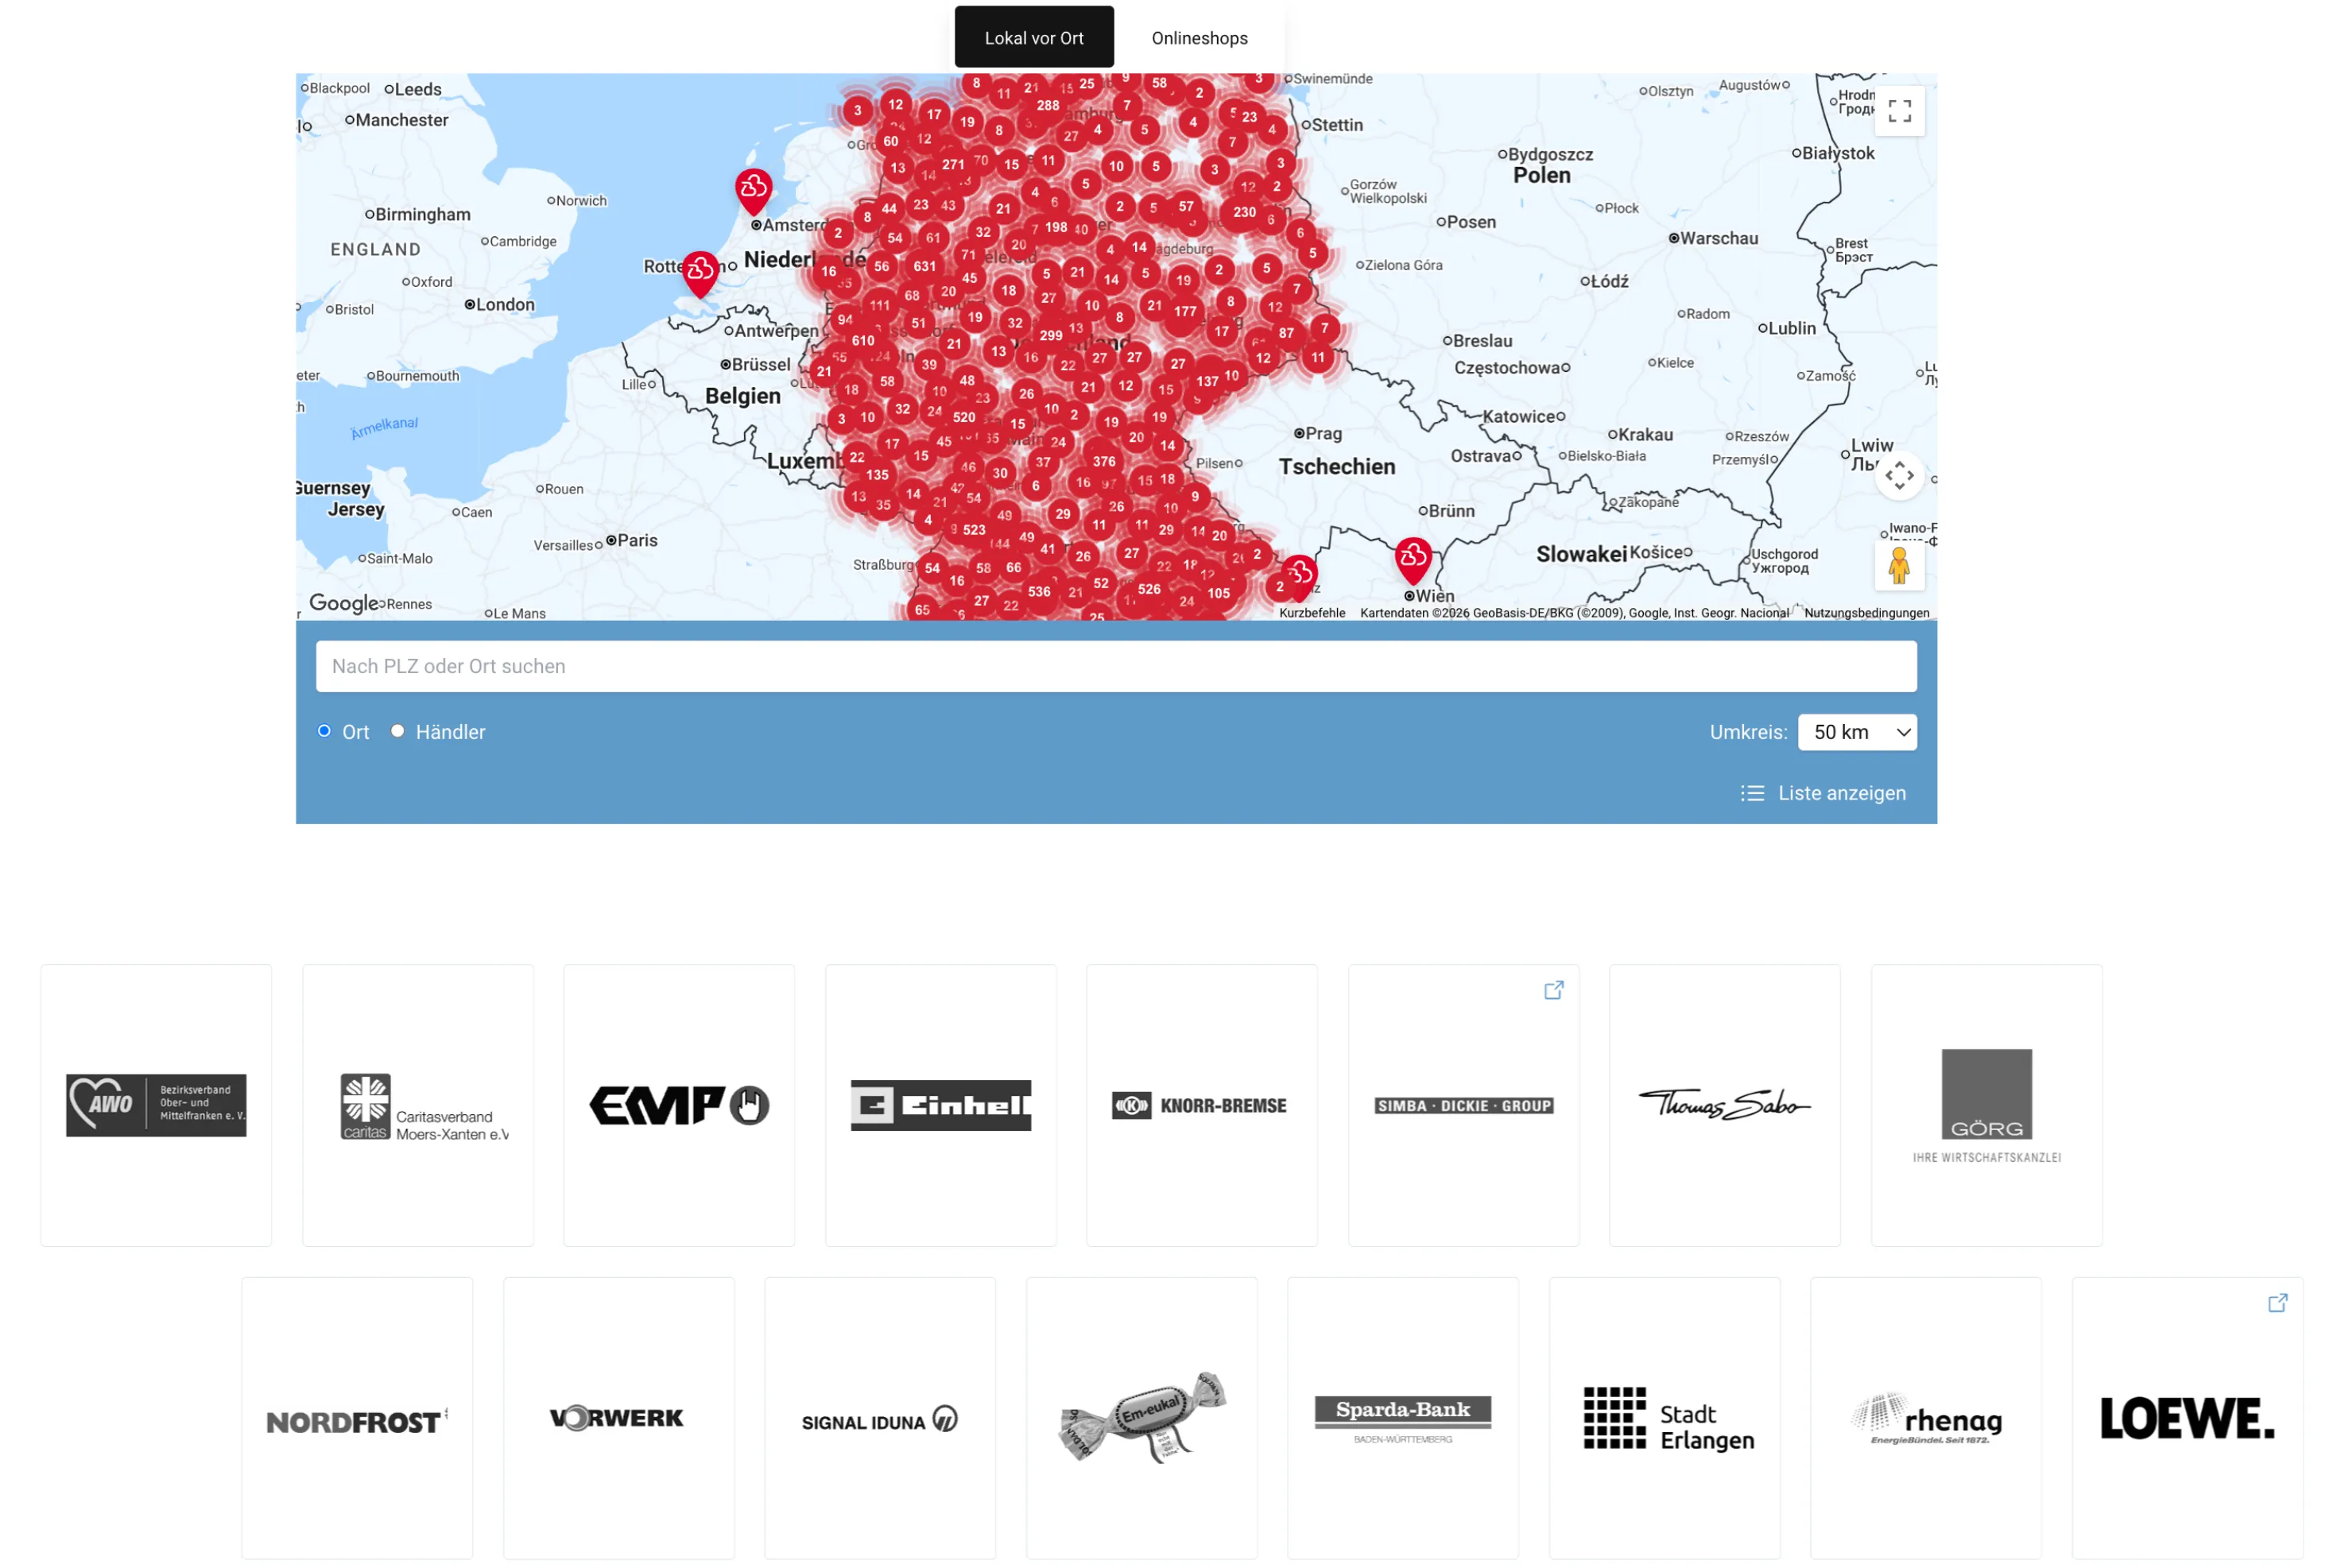
Task: Click the PLZ oder Ort search field
Action: (x=1116, y=666)
